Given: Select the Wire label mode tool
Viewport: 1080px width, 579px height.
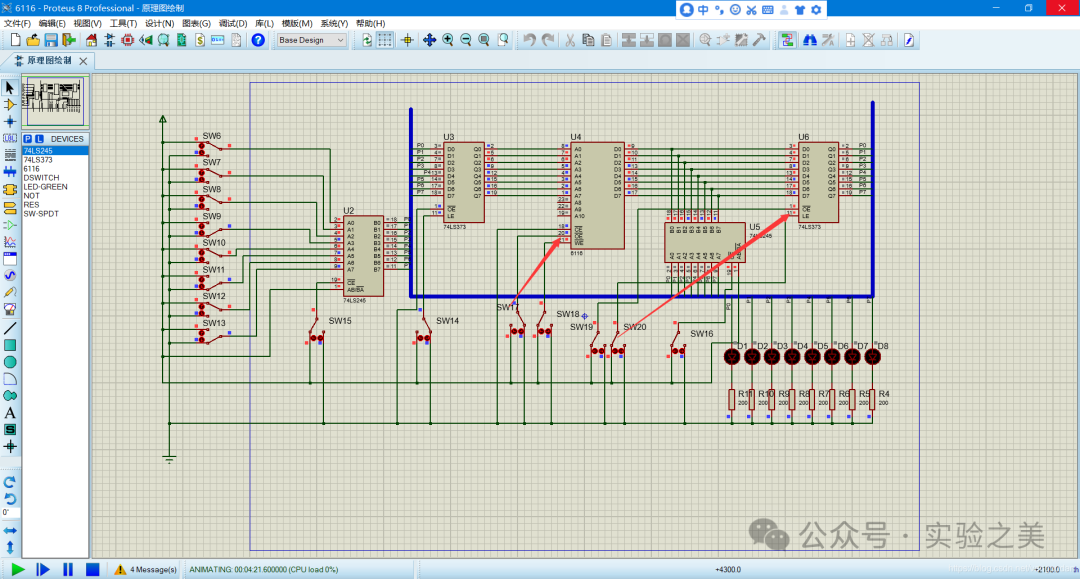Looking at the screenshot, I should tap(10, 138).
